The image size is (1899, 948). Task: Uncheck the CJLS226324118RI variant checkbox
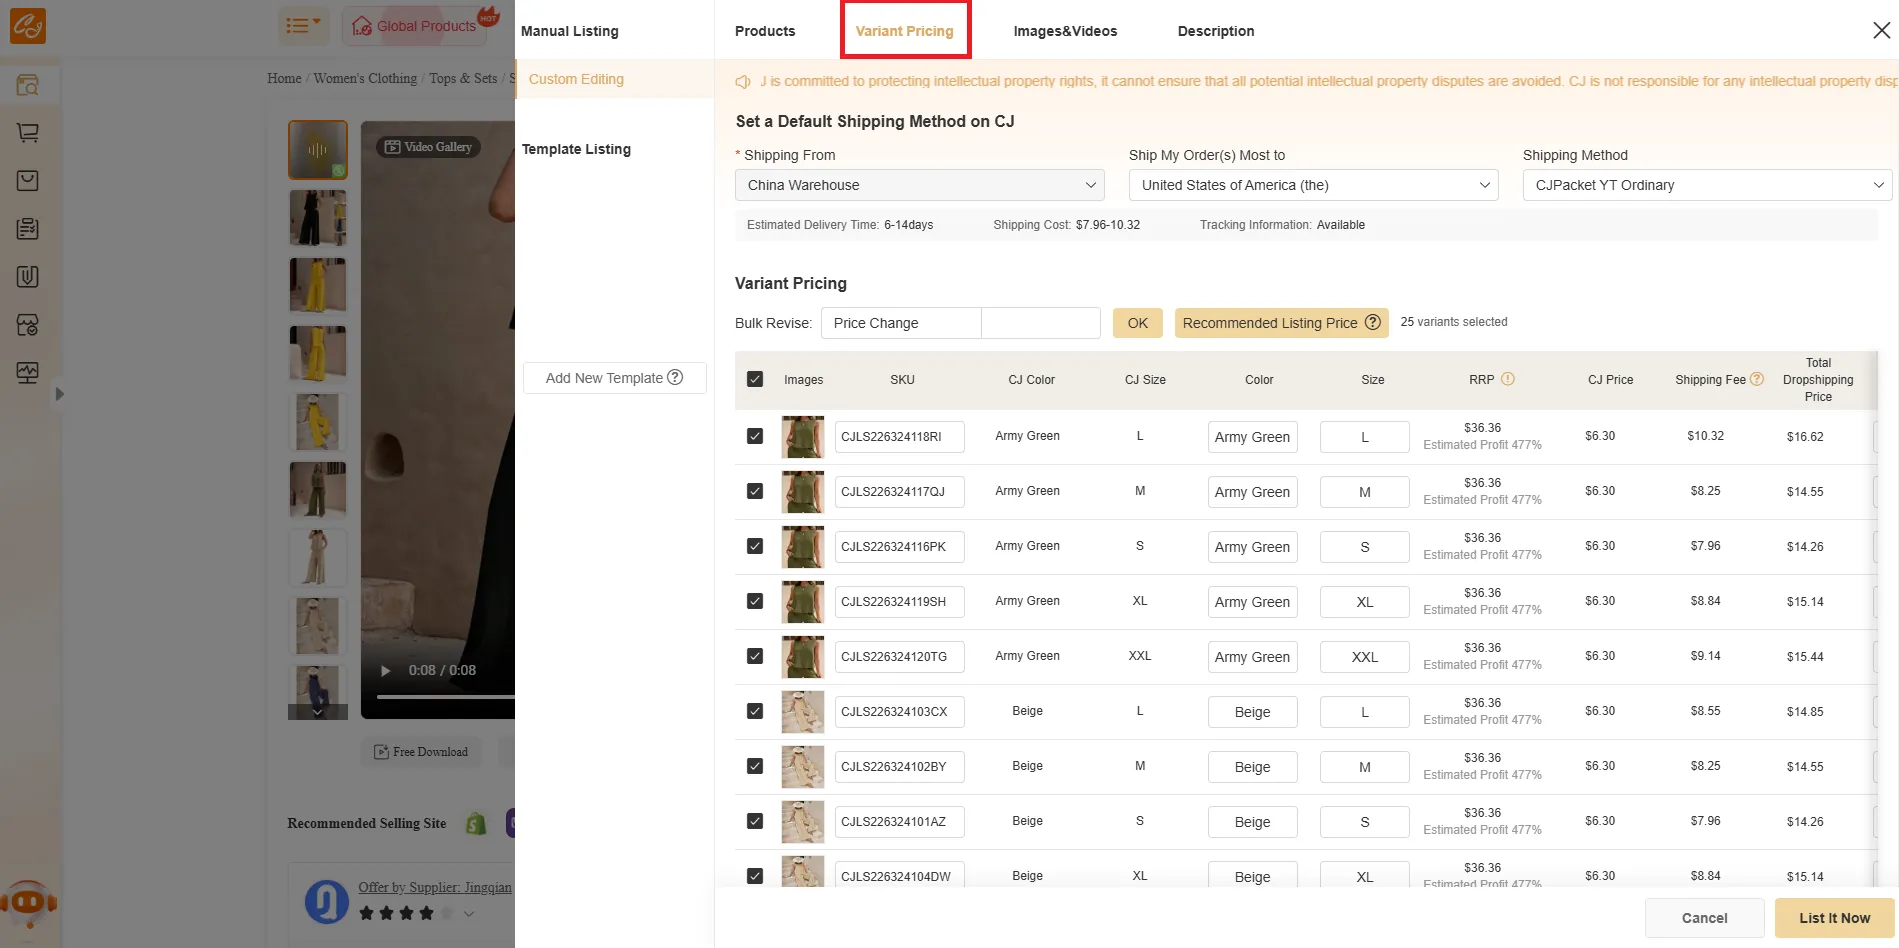pos(755,437)
